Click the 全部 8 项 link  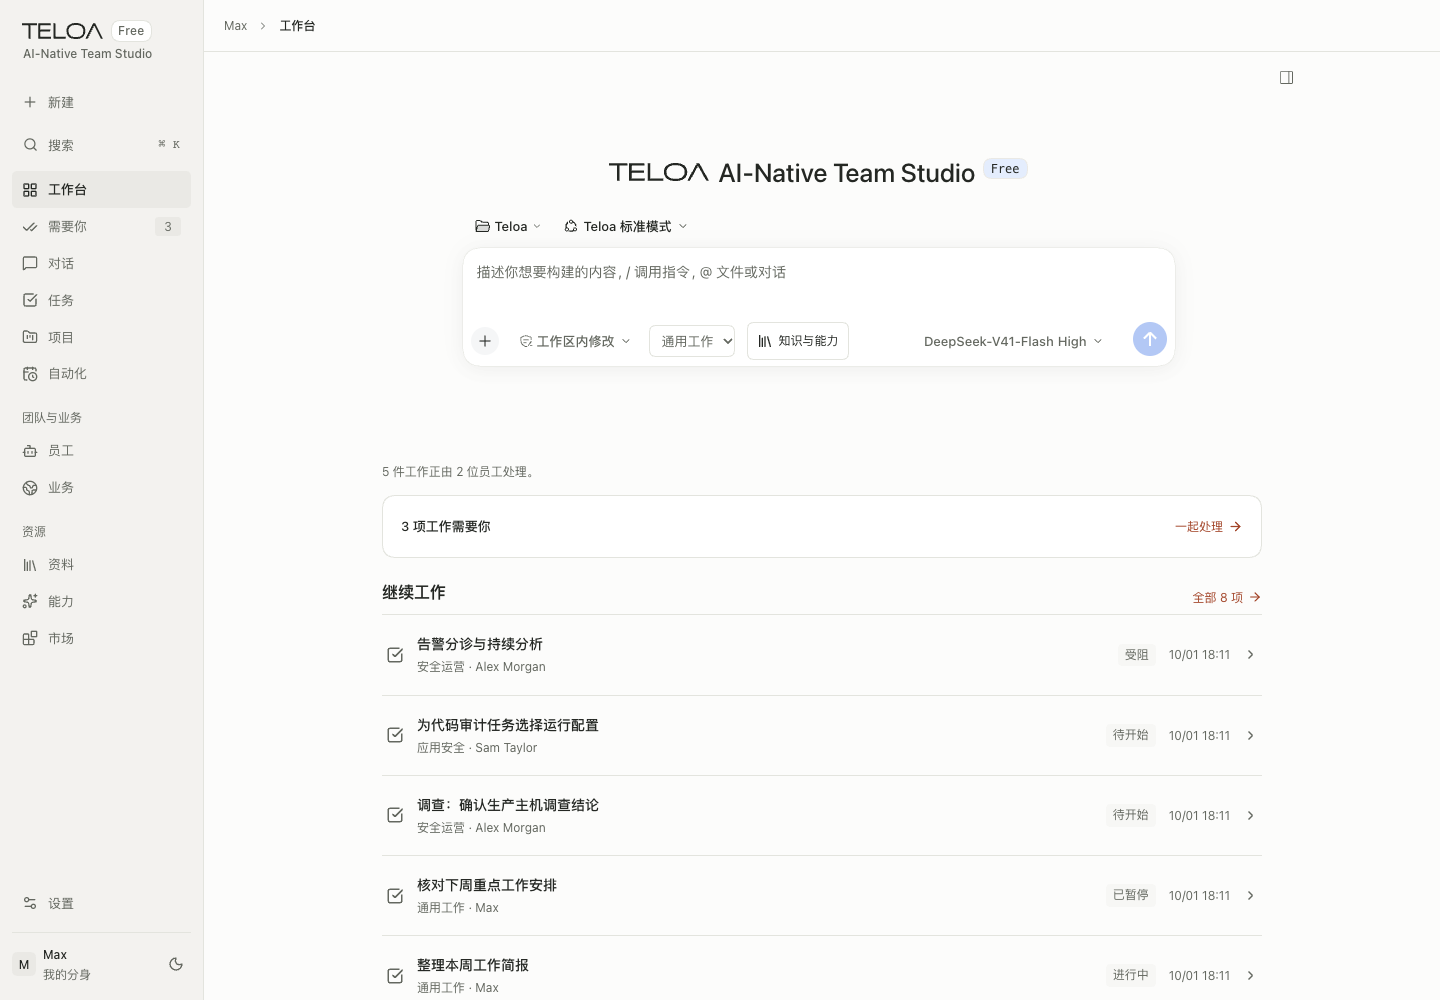(1226, 597)
